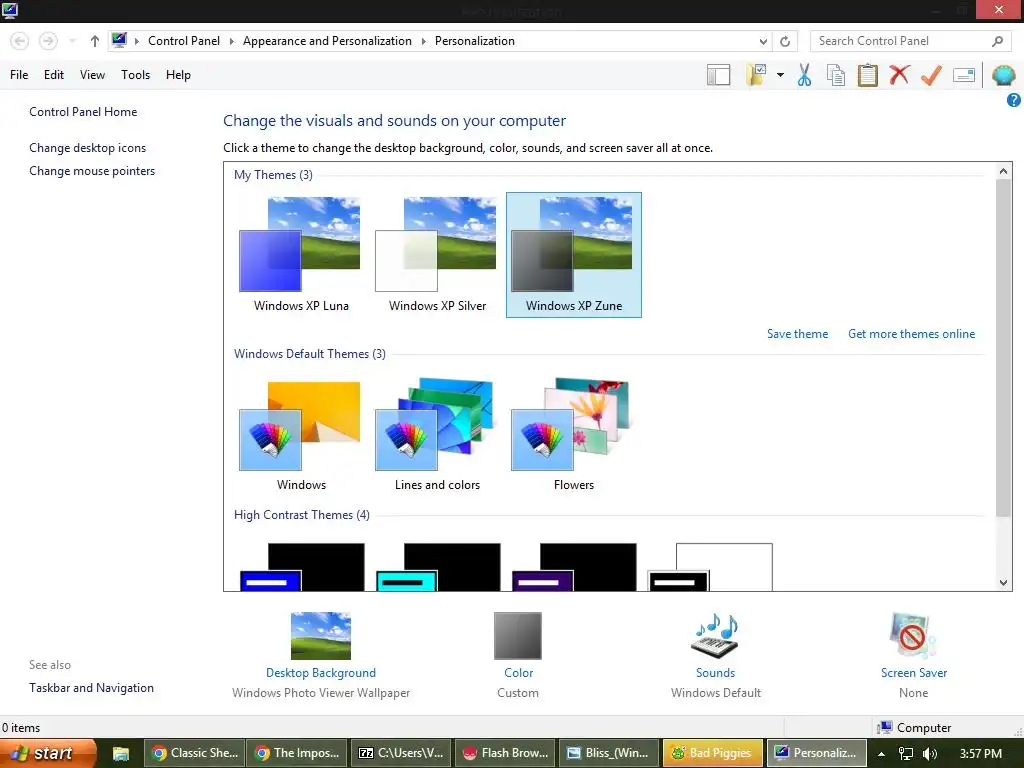Viewport: 1024px width, 768px height.
Task: Open the Desktop Background settings icon
Action: [321, 635]
